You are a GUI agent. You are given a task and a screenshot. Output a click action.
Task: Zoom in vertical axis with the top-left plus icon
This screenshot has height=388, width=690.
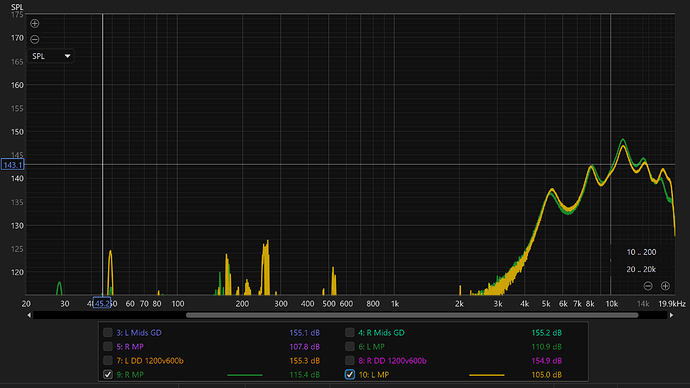(x=35, y=23)
